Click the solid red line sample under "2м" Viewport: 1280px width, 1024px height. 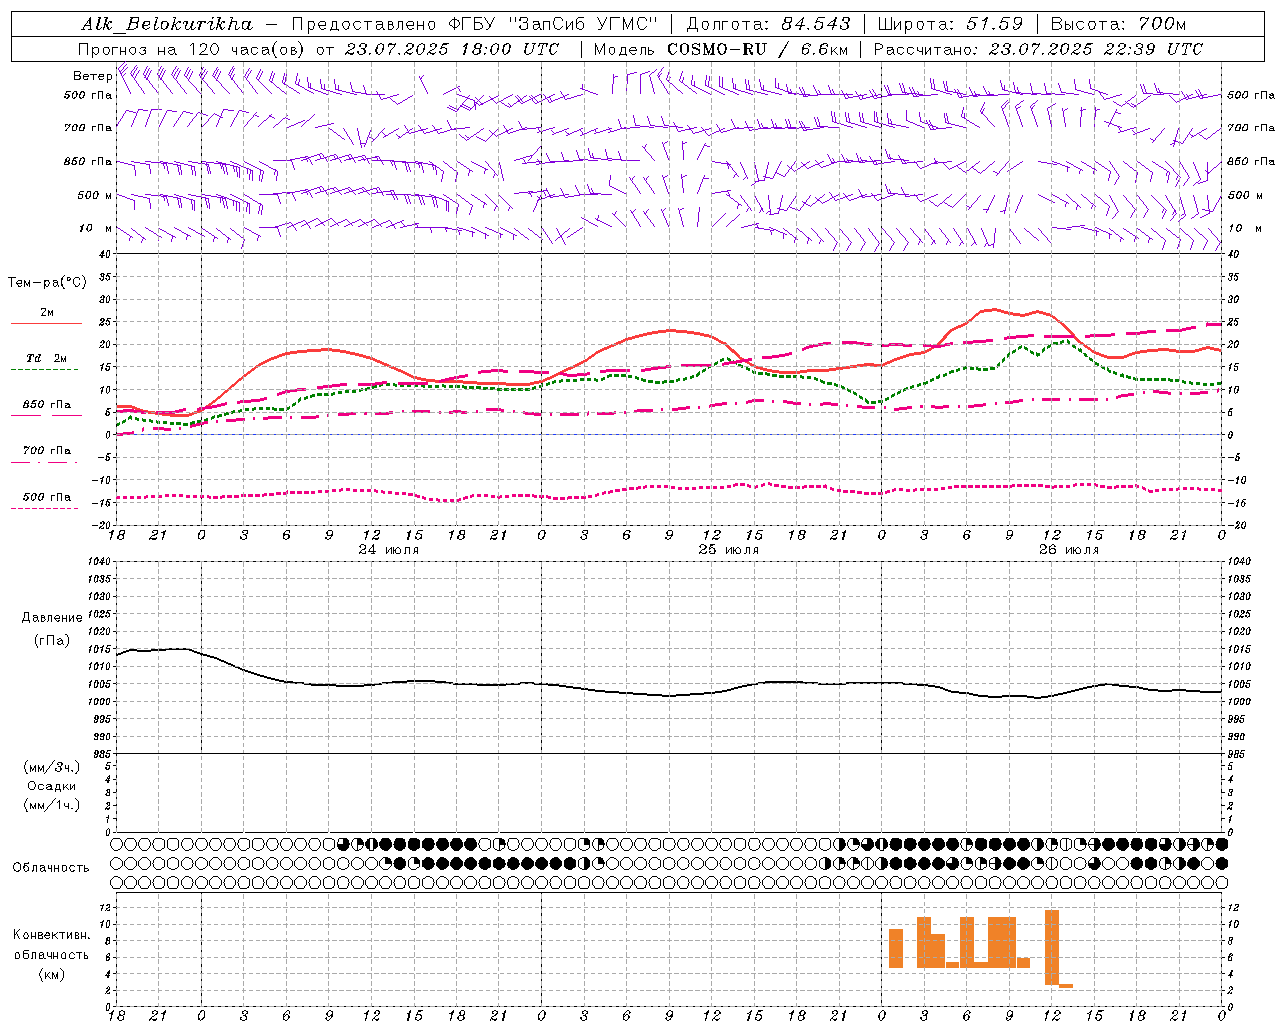(46, 324)
